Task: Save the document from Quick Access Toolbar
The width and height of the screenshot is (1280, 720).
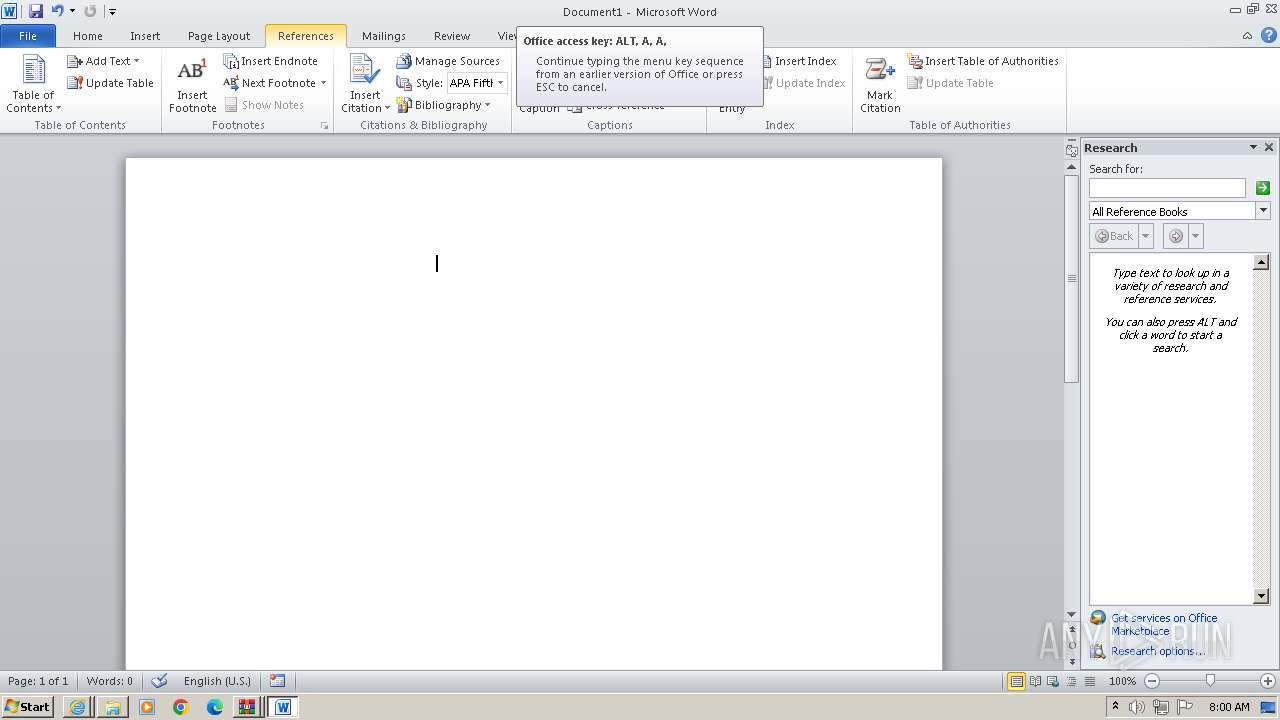Action: coord(36,11)
